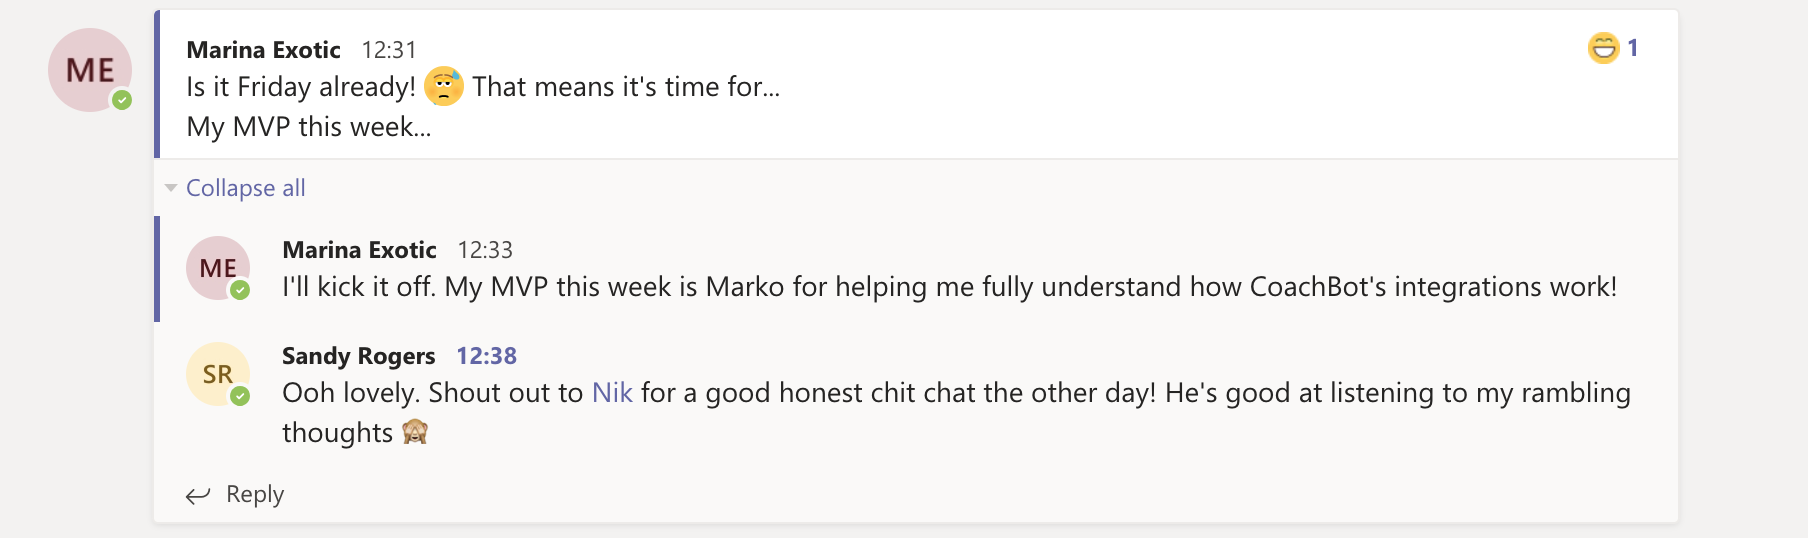This screenshot has height=538, width=1808.
Task: Click the tired face emoji in the first message
Action: pos(444,86)
